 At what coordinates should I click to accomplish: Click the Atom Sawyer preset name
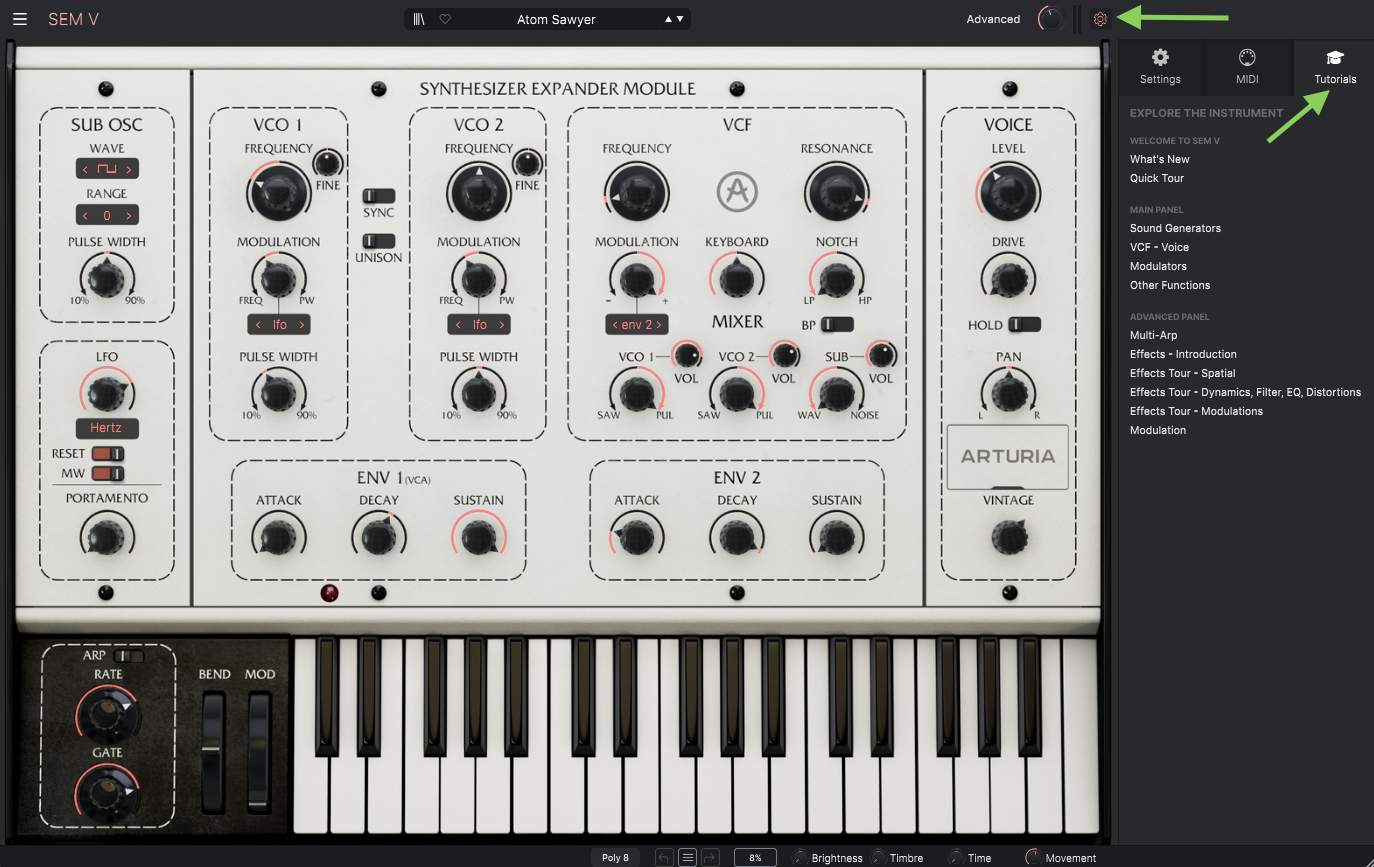[x=556, y=19]
